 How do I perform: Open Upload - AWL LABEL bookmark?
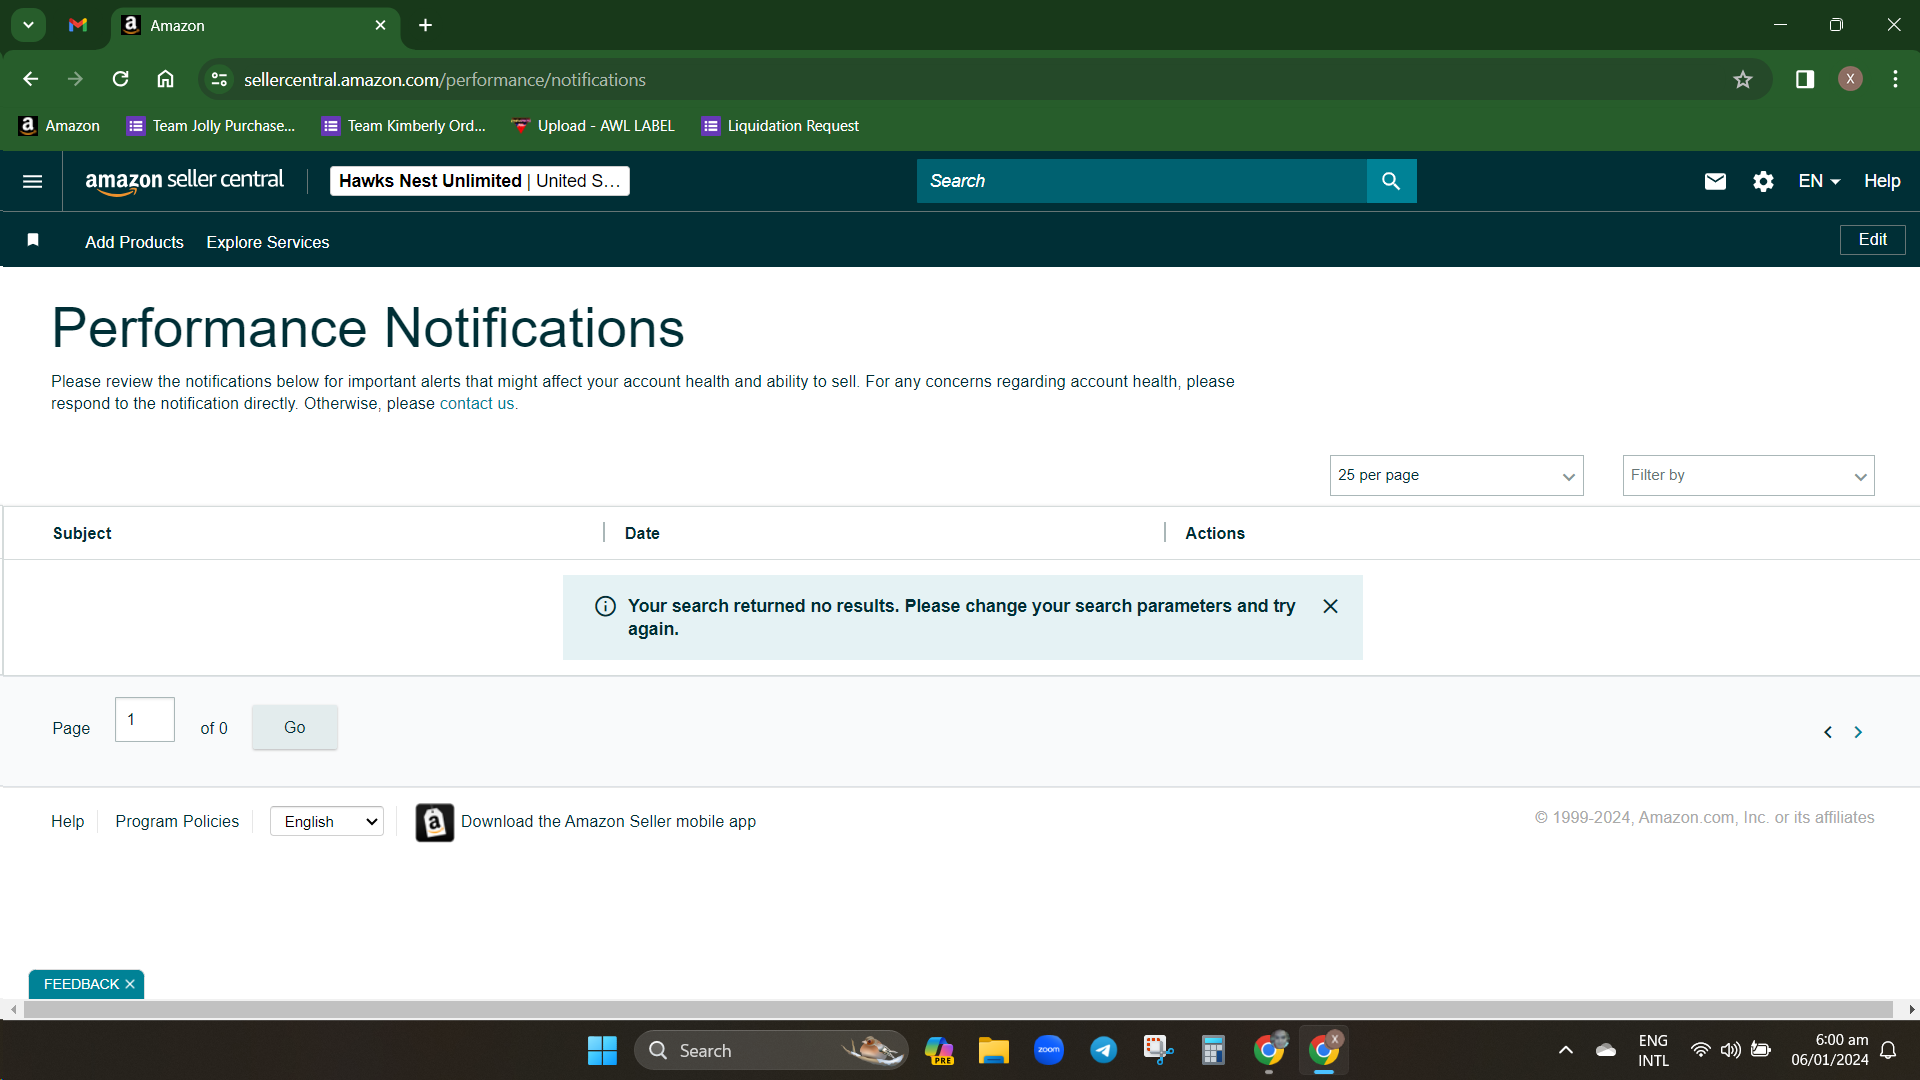click(x=592, y=126)
